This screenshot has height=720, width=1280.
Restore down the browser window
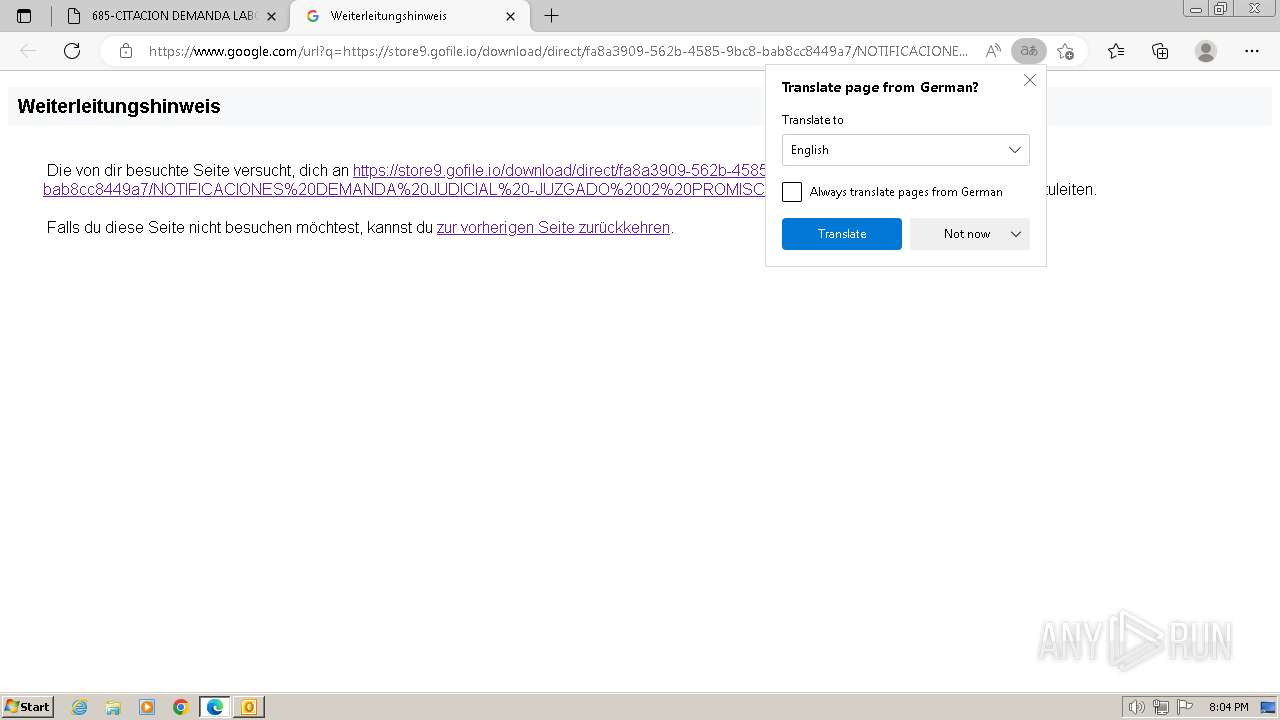[x=1221, y=9]
